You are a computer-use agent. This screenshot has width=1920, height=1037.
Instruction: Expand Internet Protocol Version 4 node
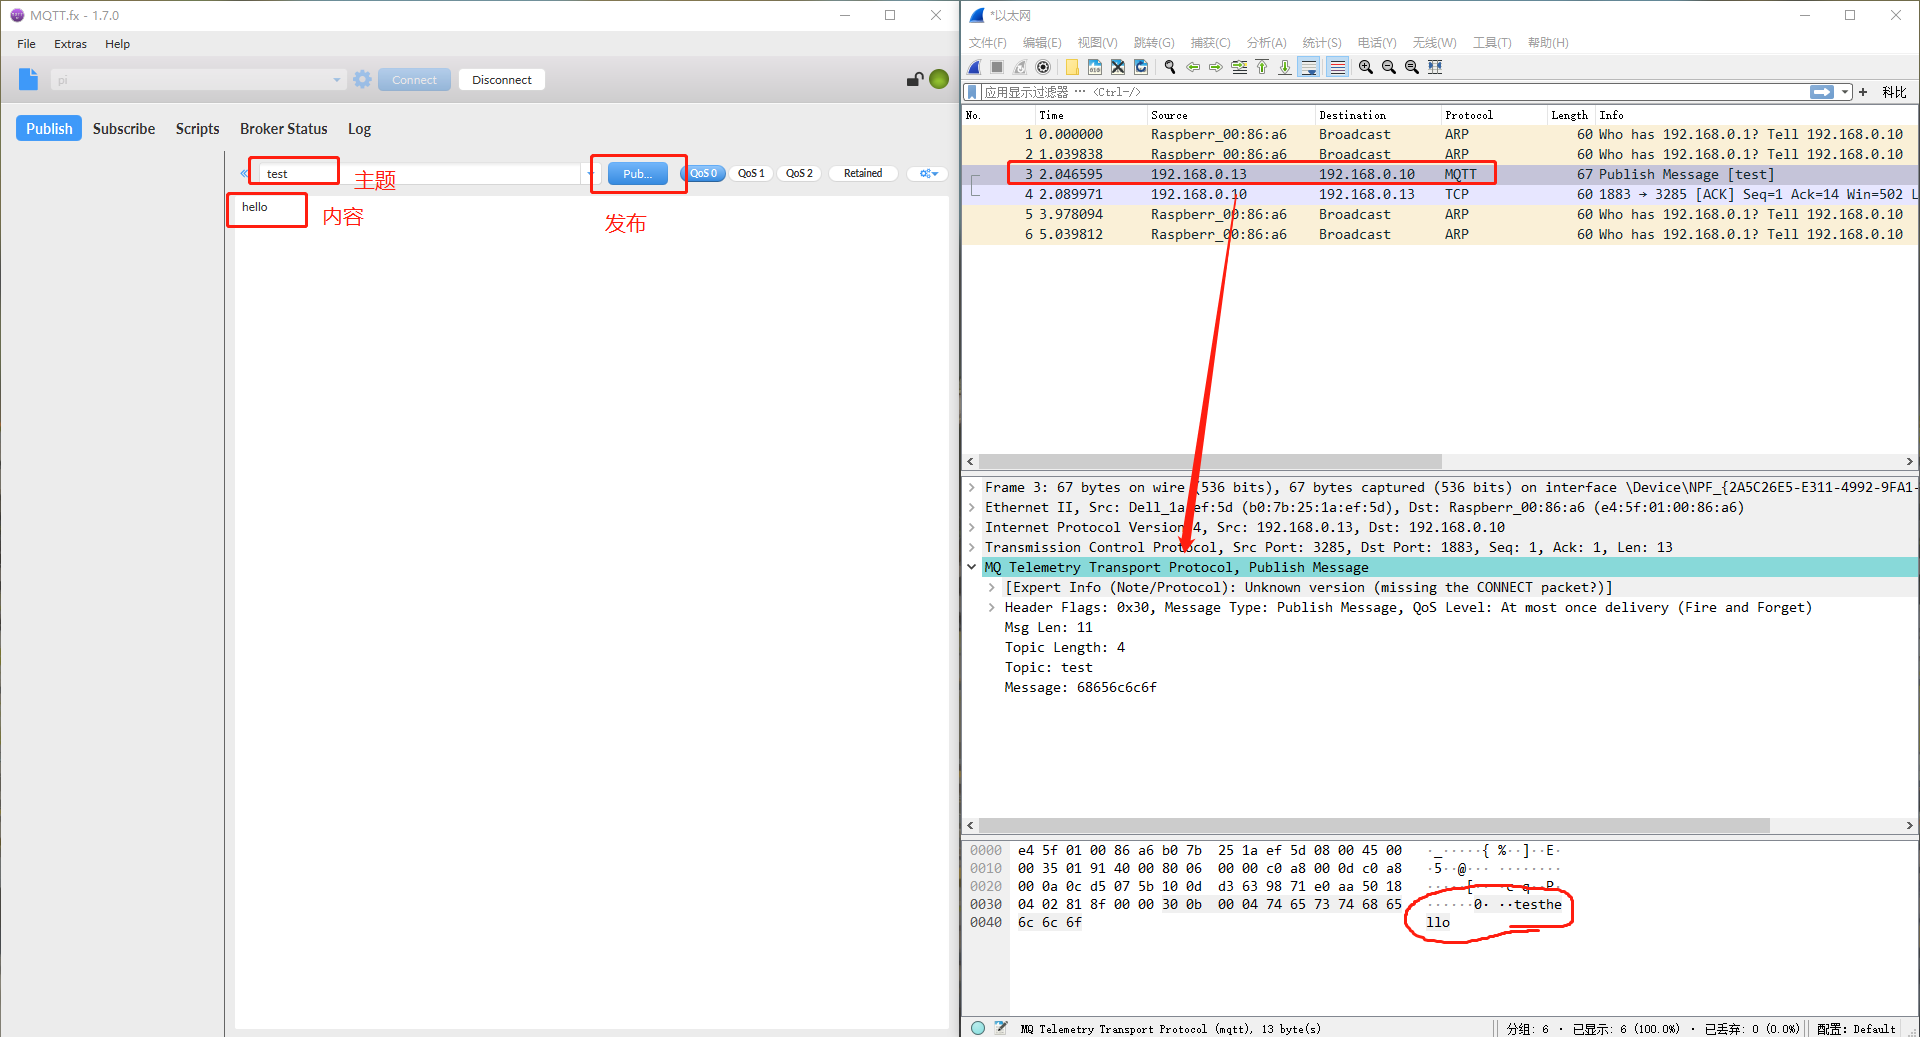(x=971, y=527)
